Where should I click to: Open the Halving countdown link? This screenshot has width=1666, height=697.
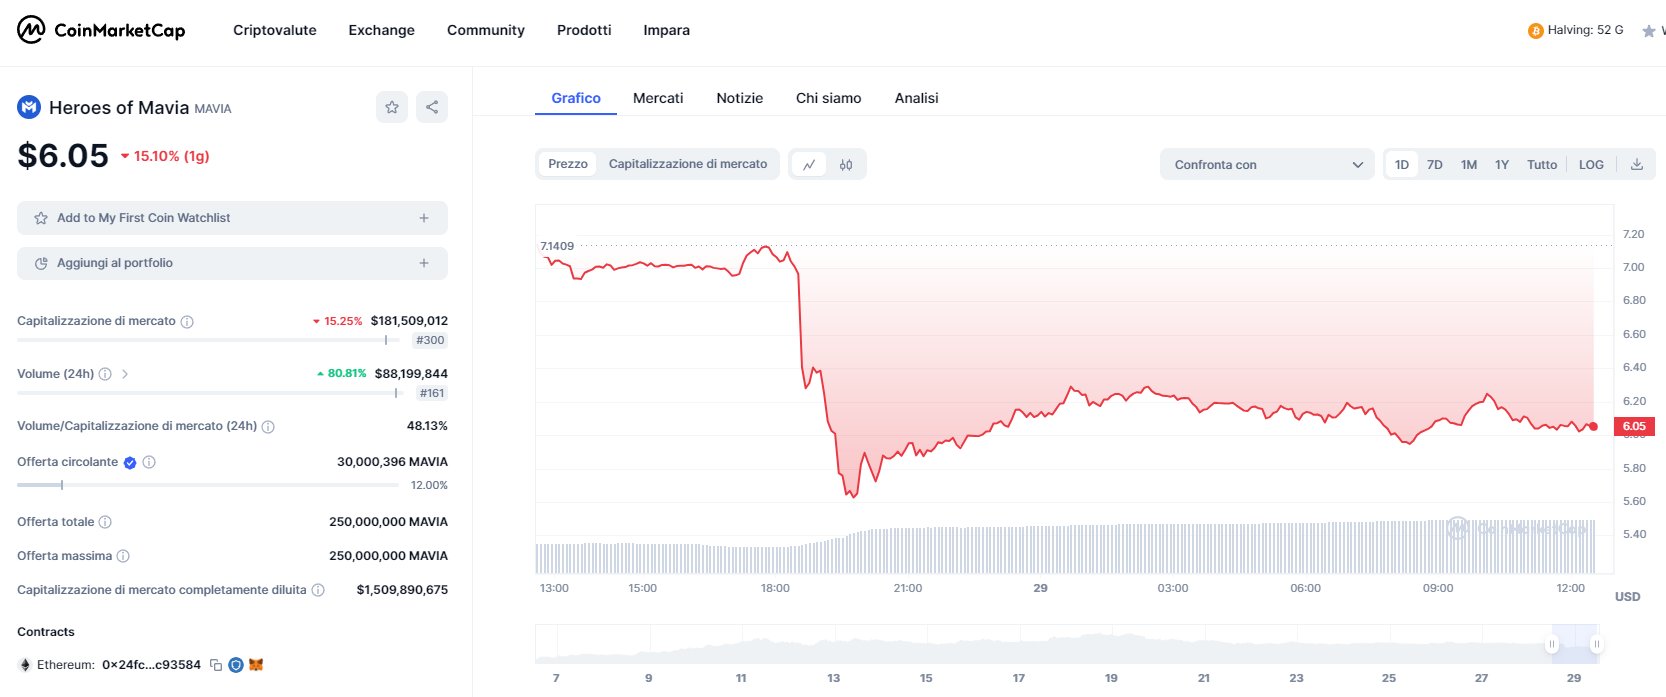(x=1576, y=30)
